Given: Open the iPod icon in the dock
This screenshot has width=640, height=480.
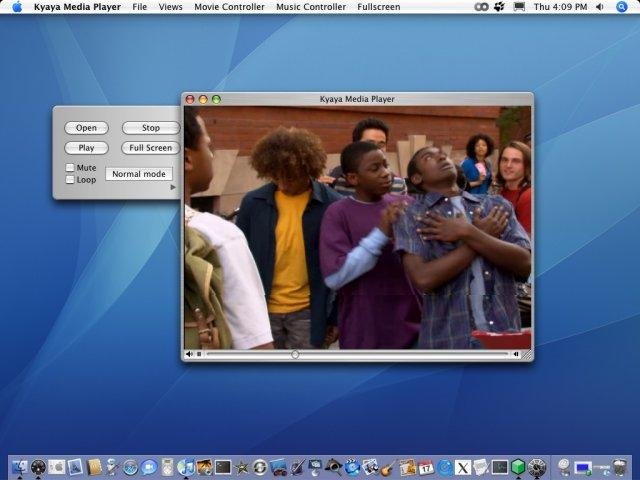Looking at the screenshot, I should 167,467.
